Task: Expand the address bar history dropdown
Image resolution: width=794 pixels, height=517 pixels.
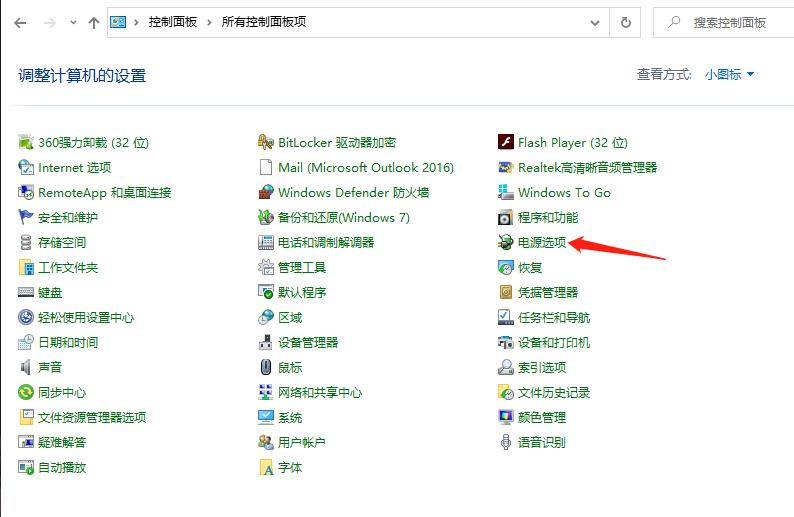Action: click(595, 23)
